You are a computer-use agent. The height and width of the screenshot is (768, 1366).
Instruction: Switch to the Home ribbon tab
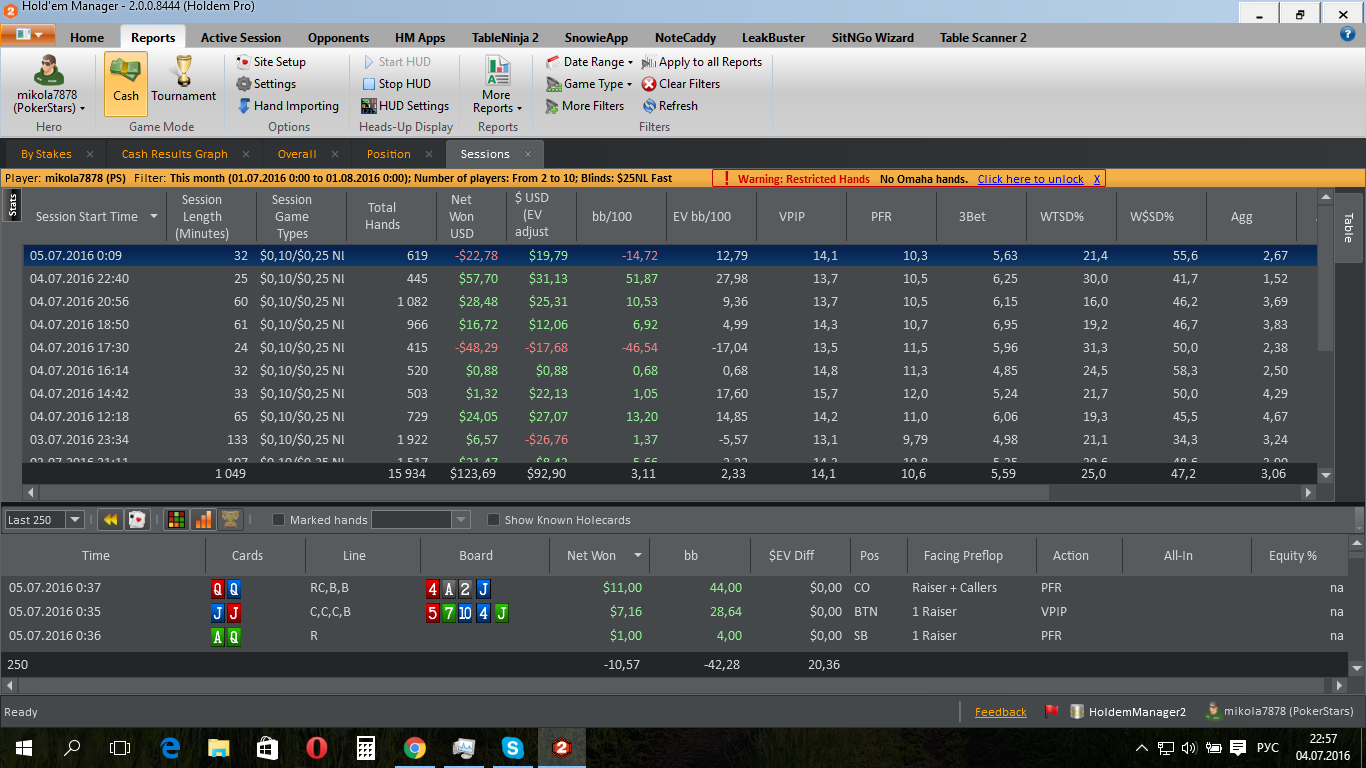87,38
